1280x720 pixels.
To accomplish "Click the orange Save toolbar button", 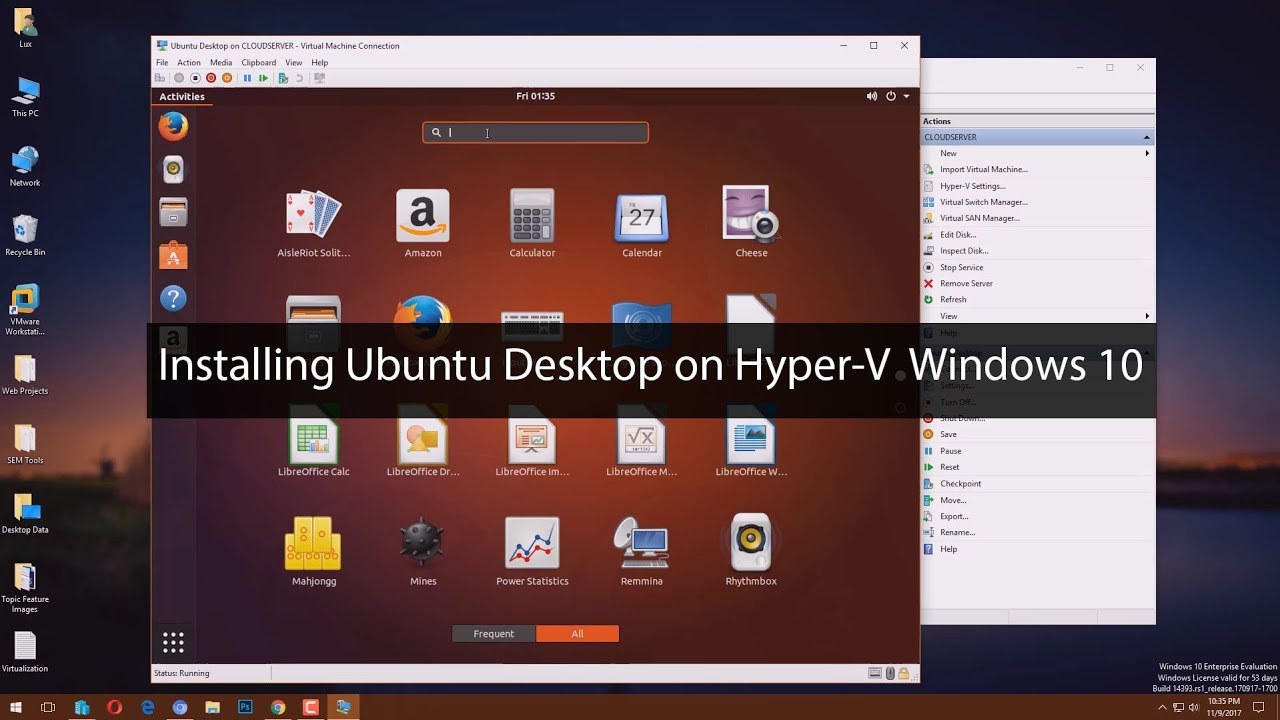I will click(227, 78).
